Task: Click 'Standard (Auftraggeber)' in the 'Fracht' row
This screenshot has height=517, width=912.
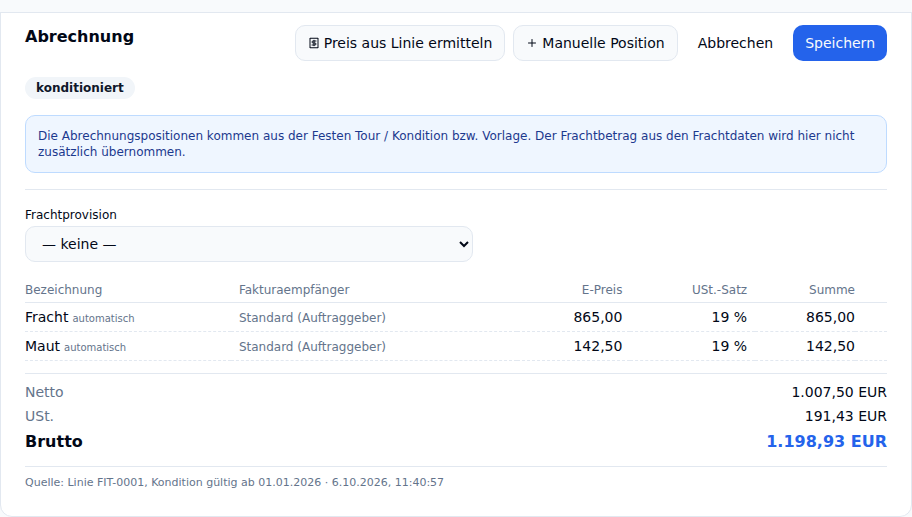Action: [x=312, y=318]
